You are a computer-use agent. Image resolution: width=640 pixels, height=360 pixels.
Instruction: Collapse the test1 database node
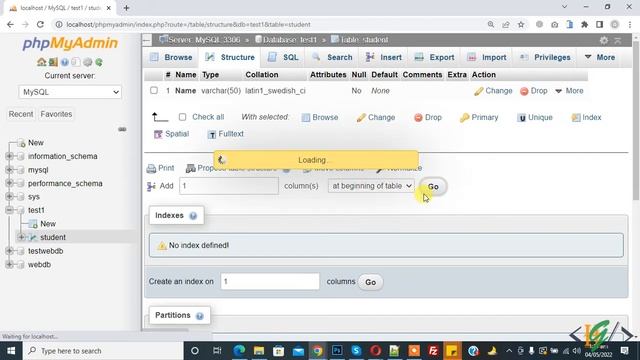pos(9,210)
